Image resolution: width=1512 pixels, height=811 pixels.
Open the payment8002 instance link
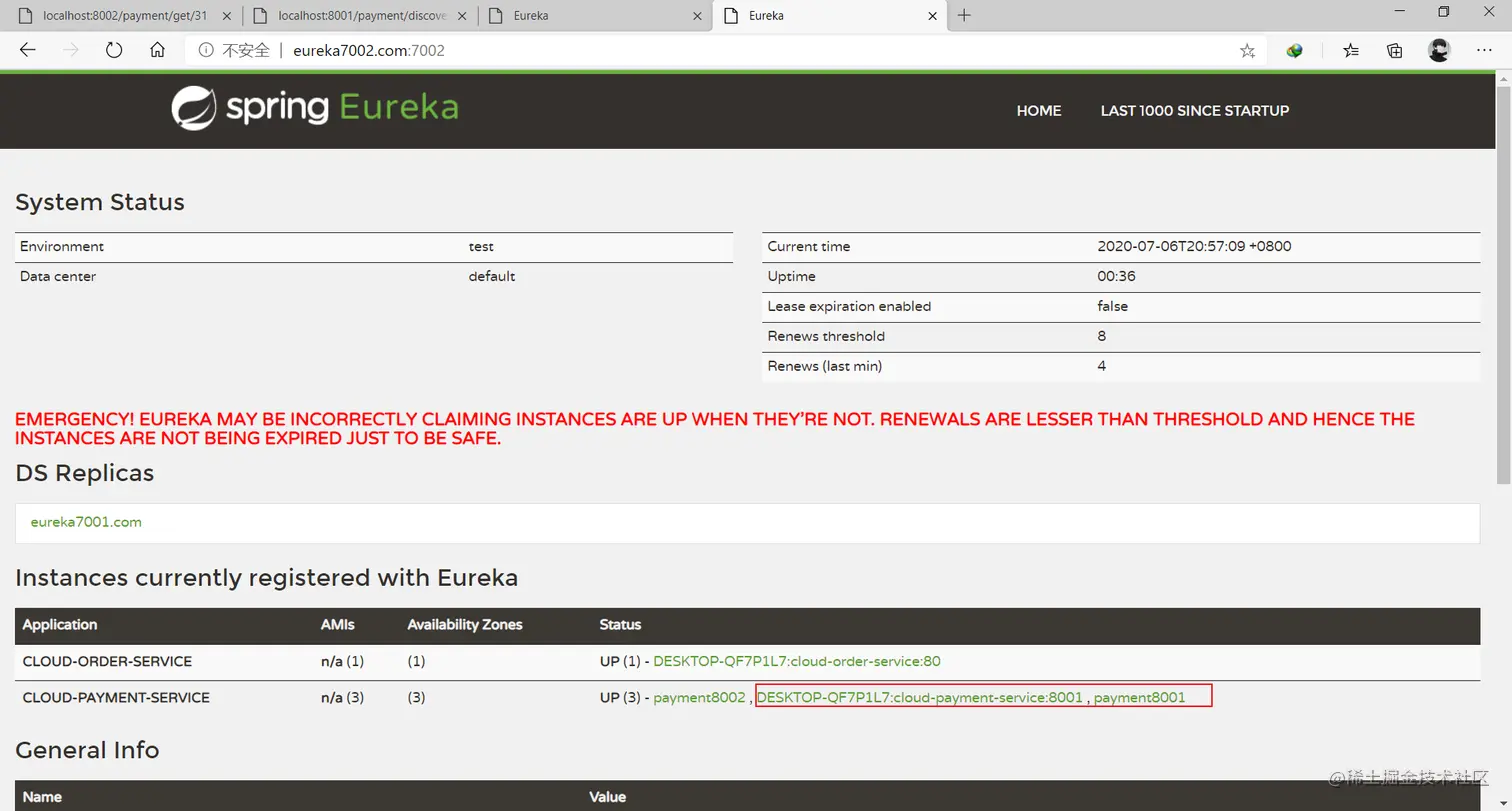[699, 697]
